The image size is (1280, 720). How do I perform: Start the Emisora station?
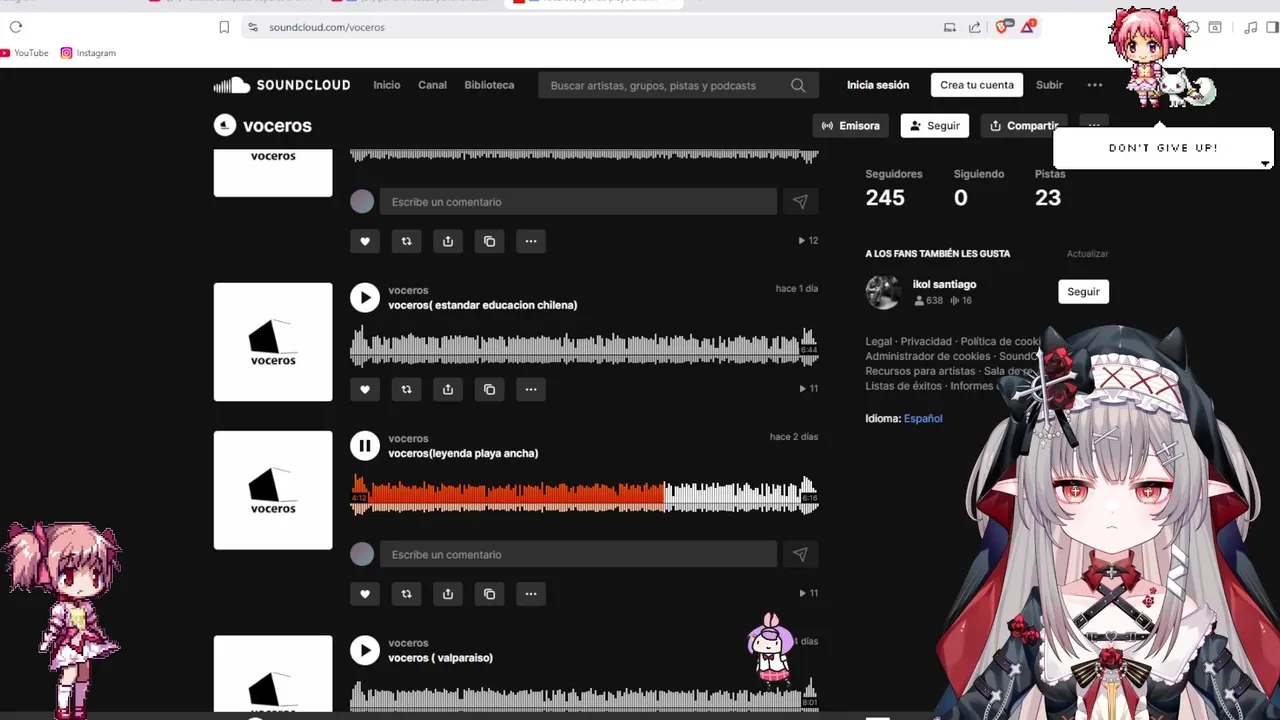click(x=851, y=126)
